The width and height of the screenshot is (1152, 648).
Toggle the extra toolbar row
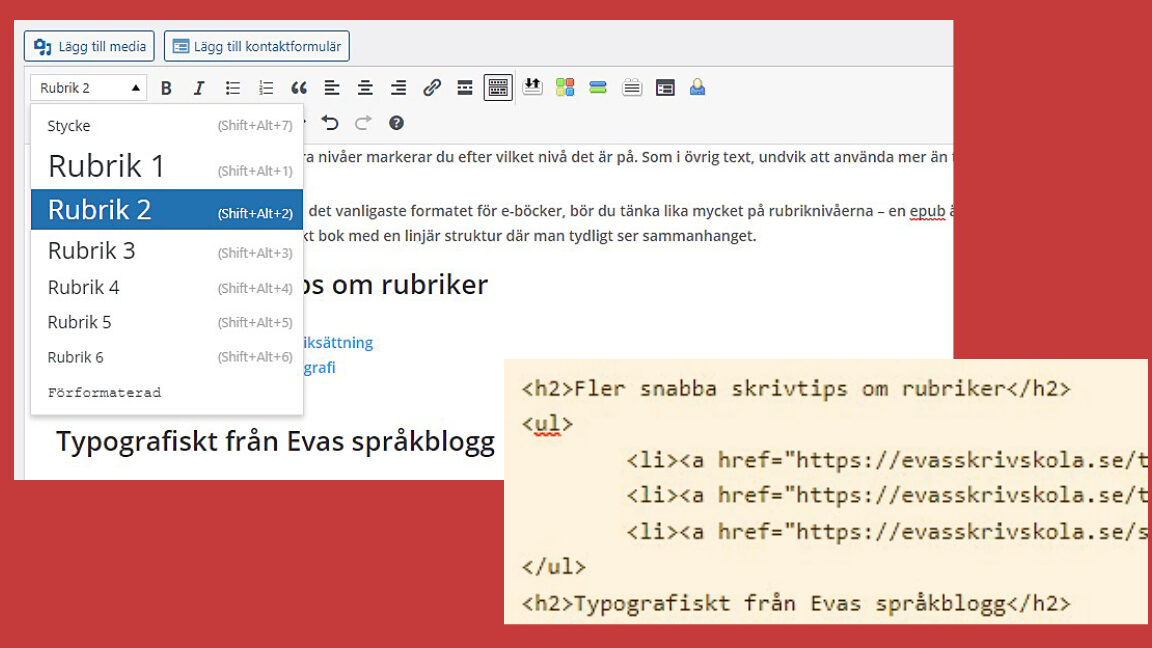coord(498,88)
